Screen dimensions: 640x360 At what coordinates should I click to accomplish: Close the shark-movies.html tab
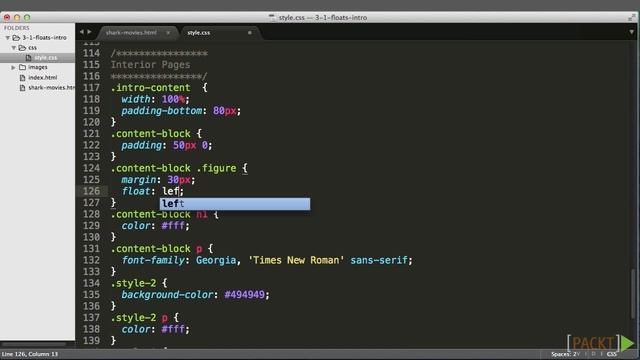168,33
